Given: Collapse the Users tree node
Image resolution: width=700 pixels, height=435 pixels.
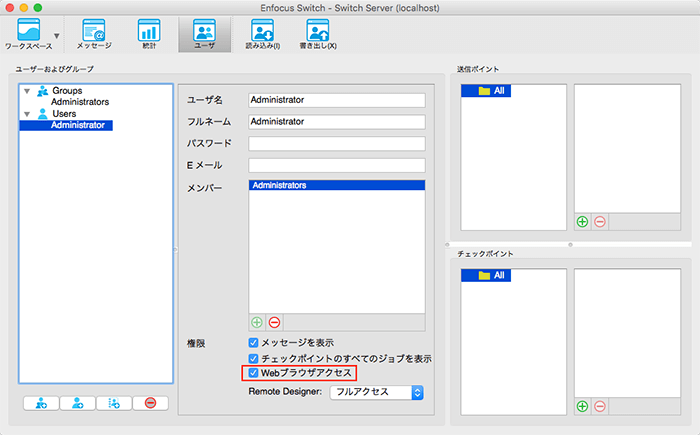Looking at the screenshot, I should (27, 114).
